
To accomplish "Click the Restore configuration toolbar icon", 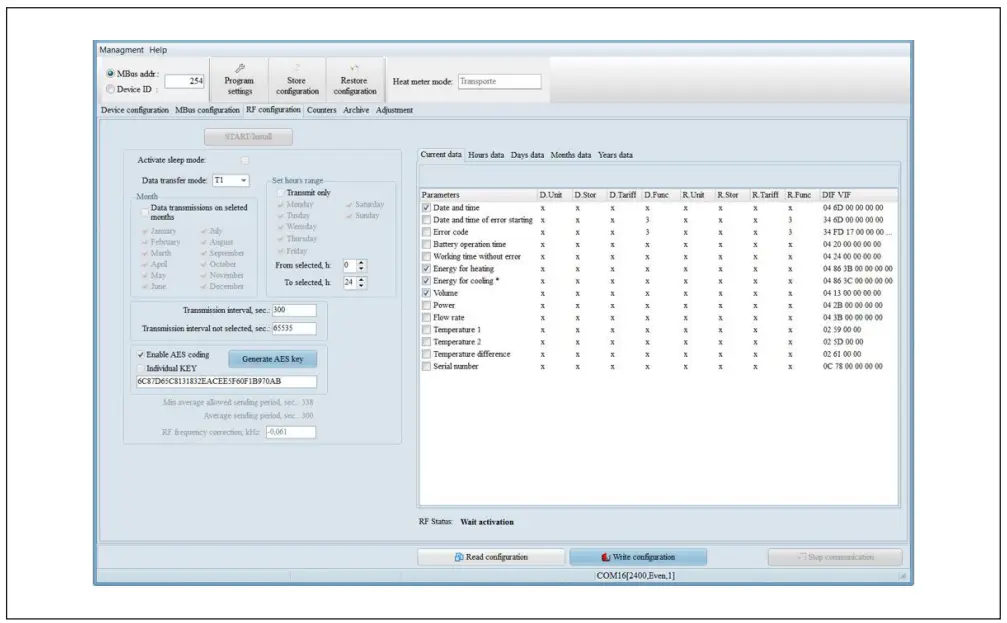I will [x=355, y=69].
